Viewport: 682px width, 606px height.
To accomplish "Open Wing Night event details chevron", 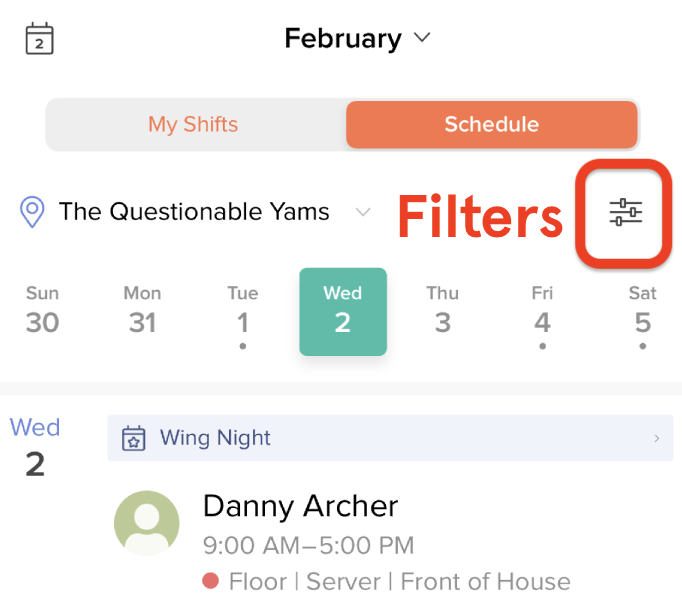I will [657, 438].
